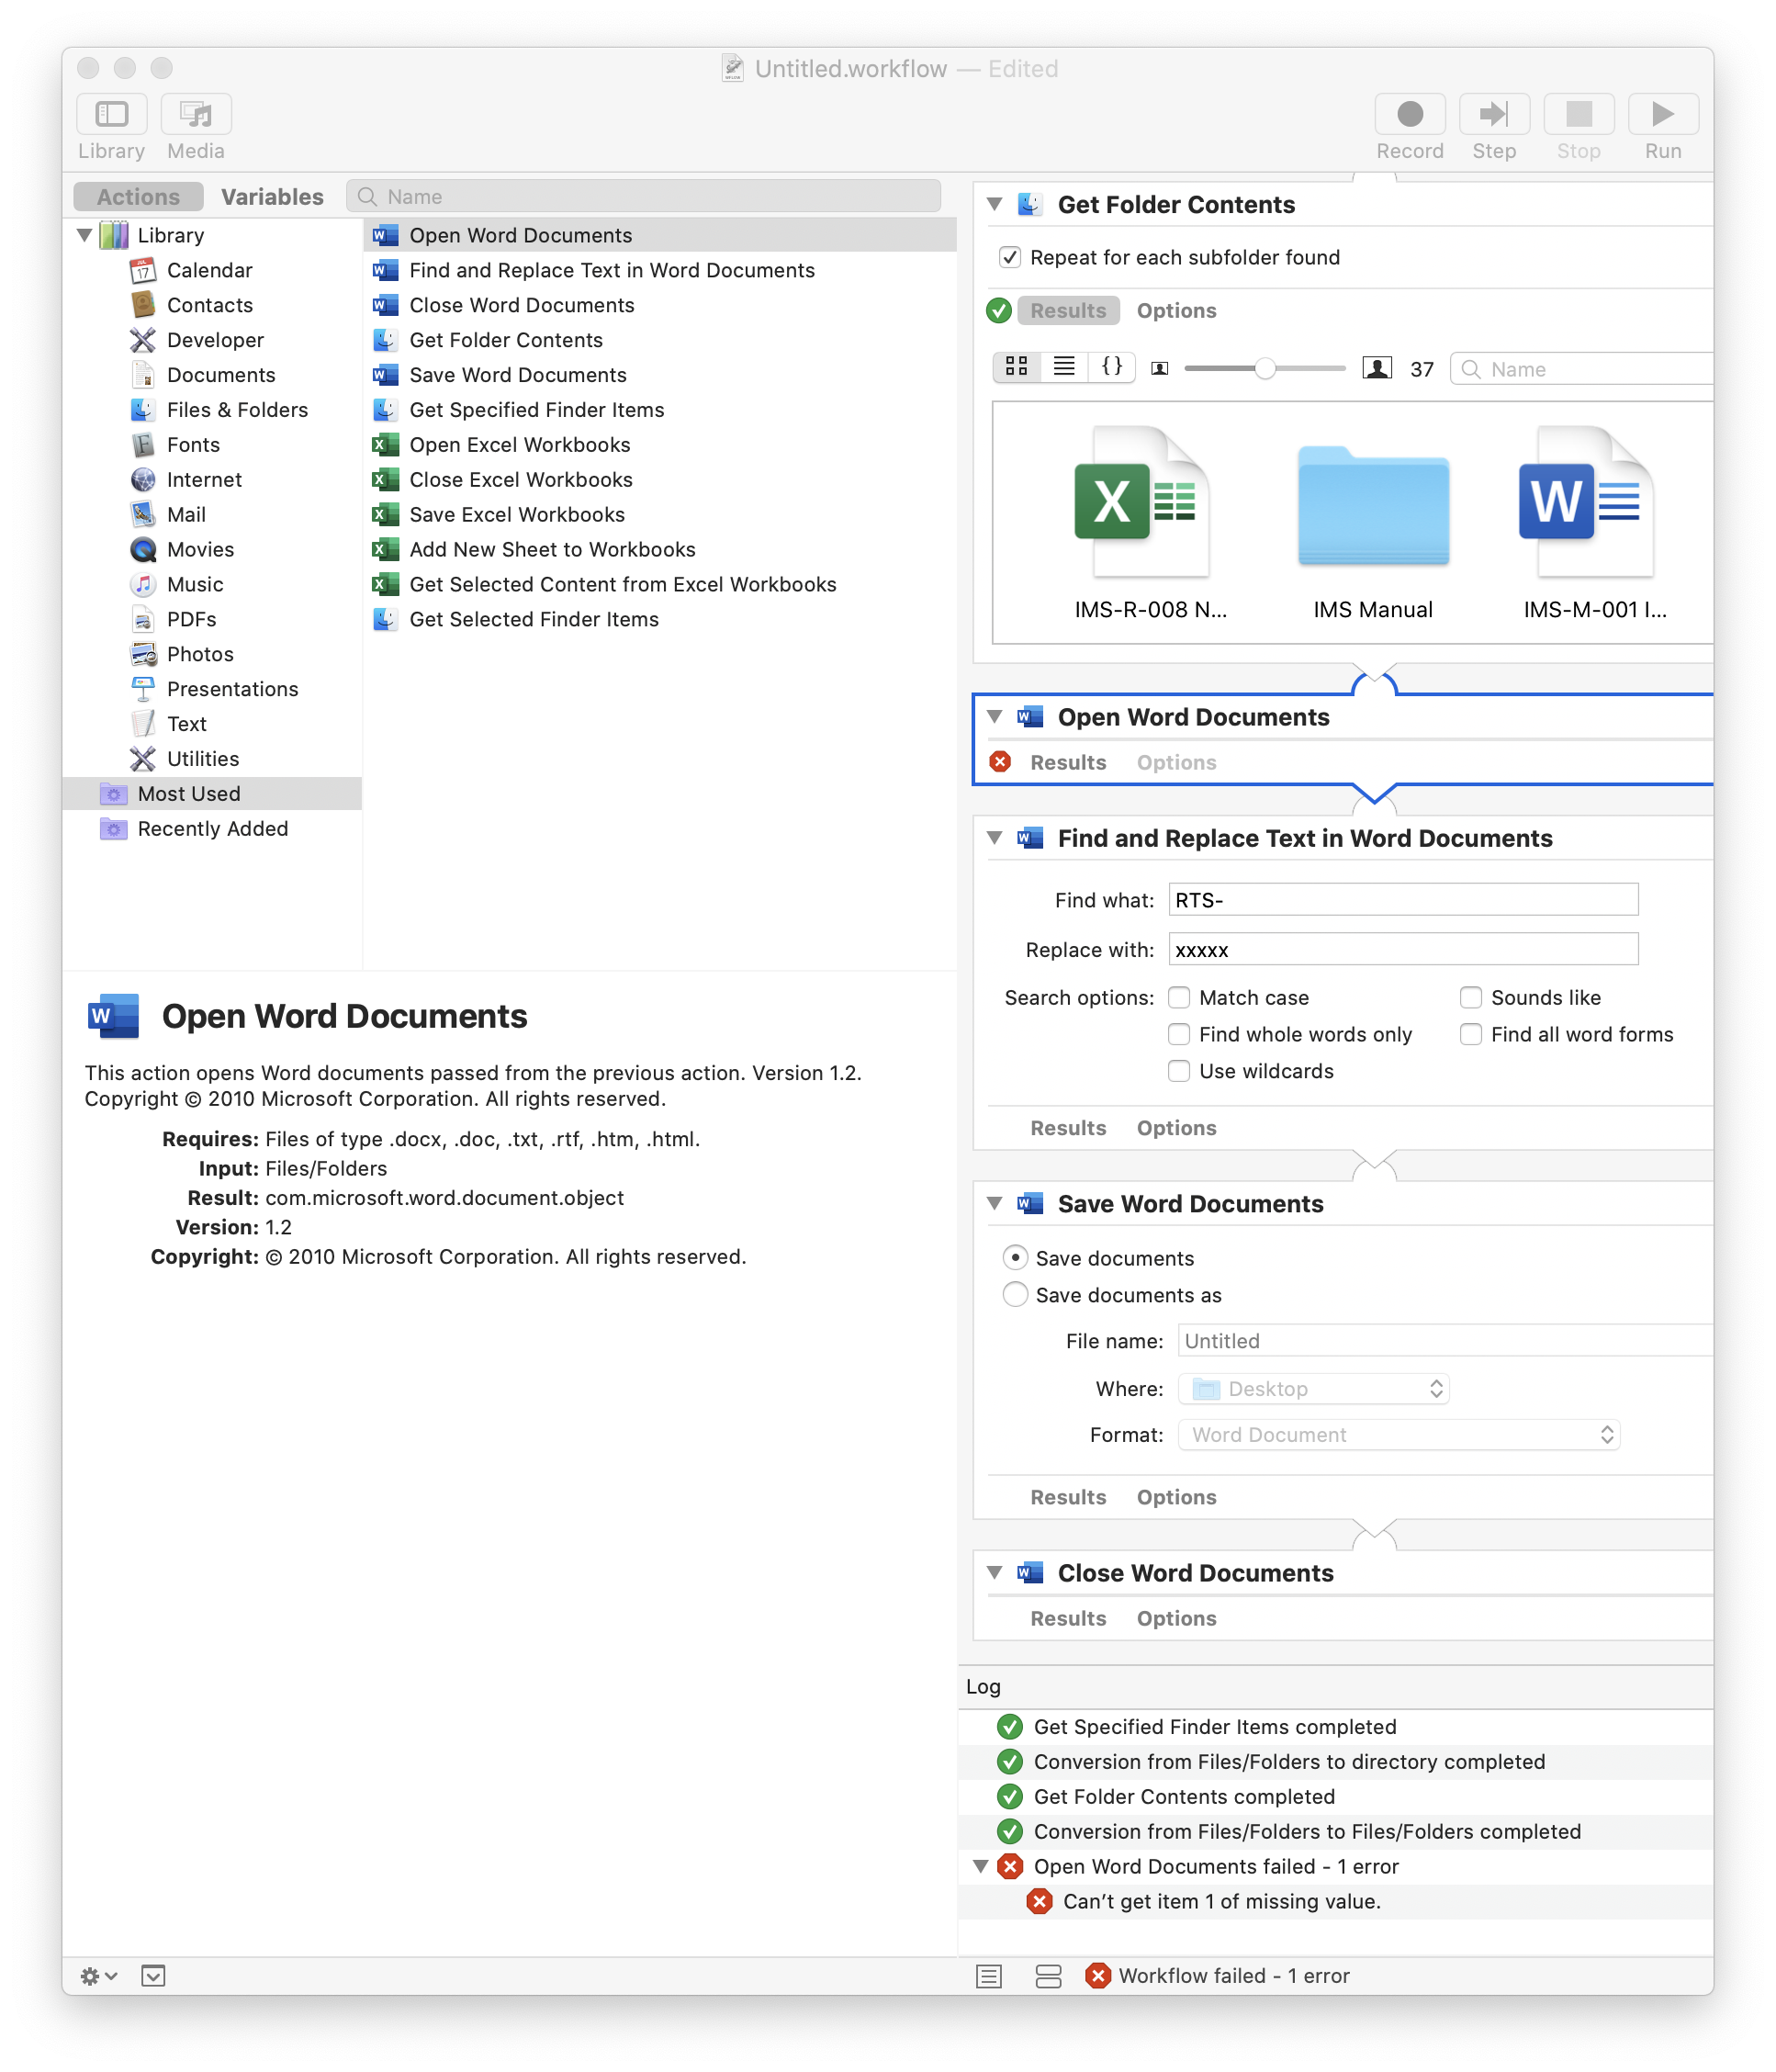
Task: Open the Media browser button
Action: pyautogui.click(x=196, y=115)
